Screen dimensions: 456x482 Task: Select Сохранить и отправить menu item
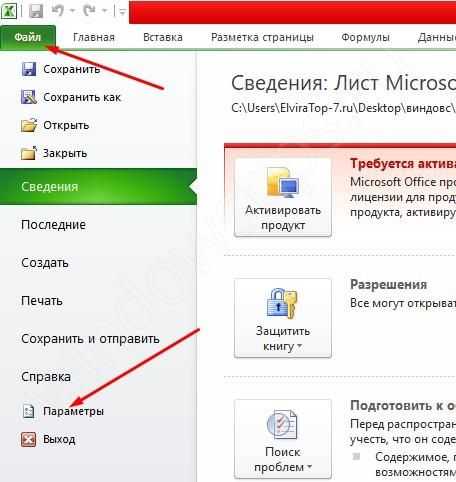90,339
